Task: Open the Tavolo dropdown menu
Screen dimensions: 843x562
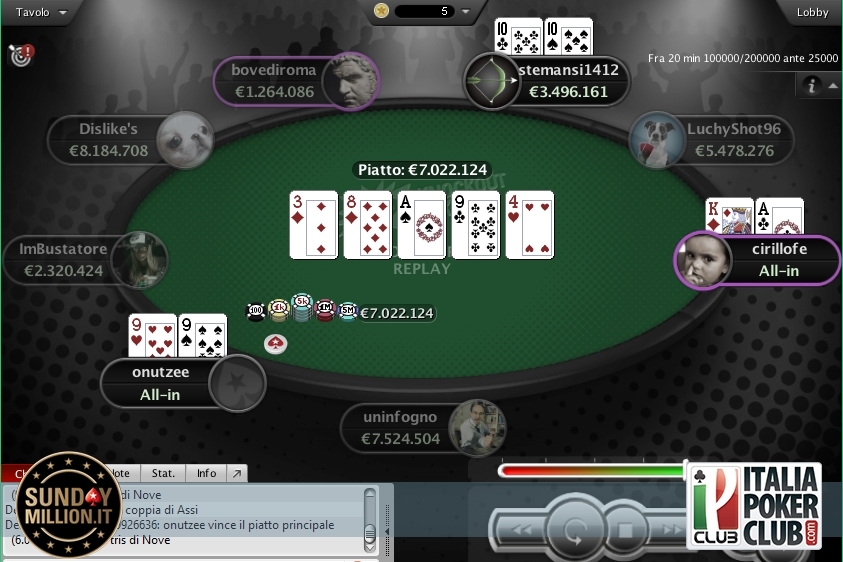Action: pyautogui.click(x=41, y=12)
